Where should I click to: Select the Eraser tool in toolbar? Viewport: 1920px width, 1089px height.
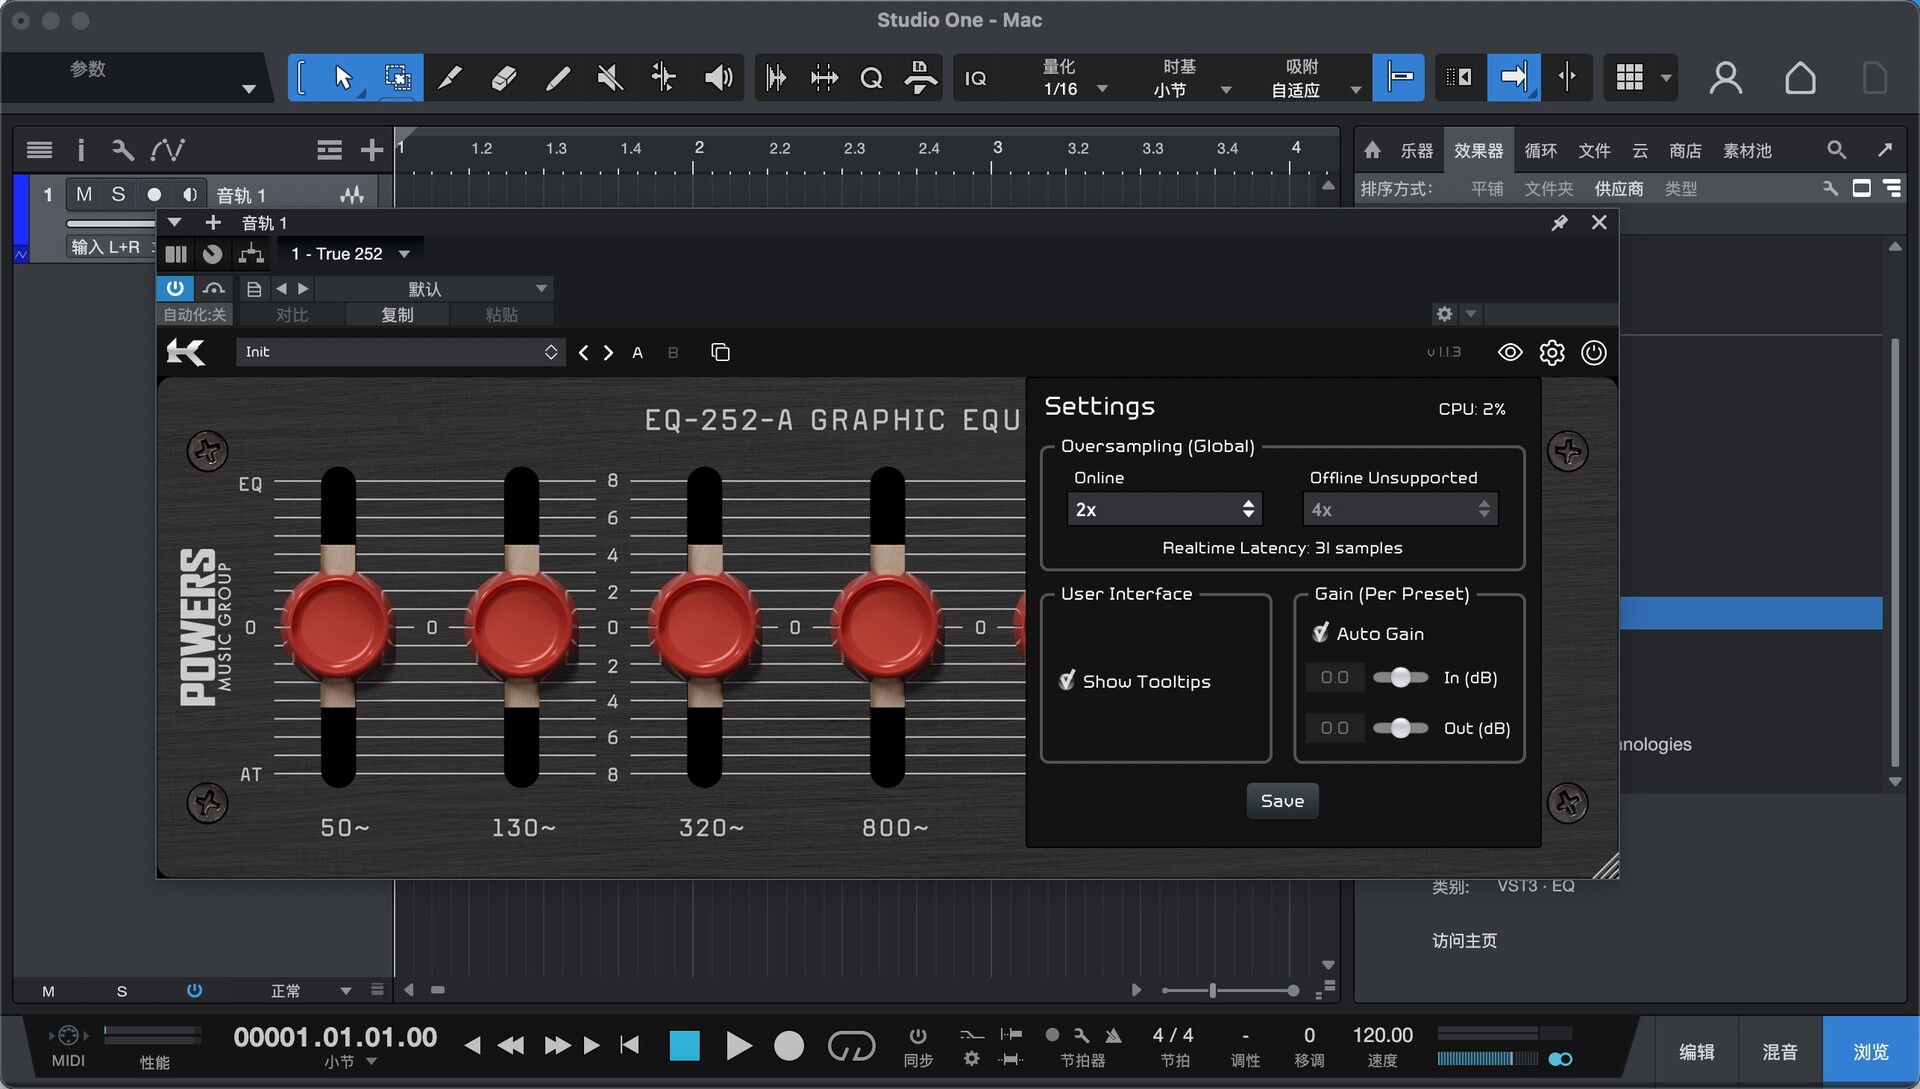pos(504,78)
